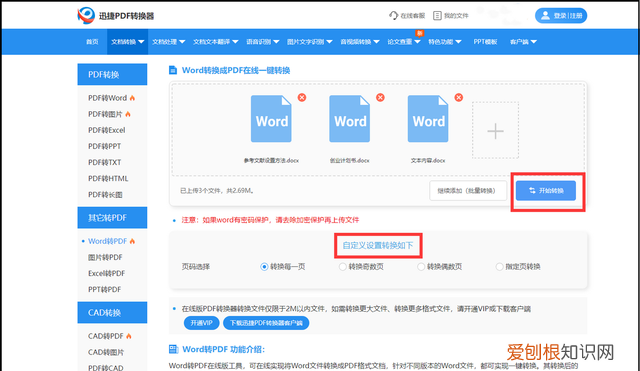Click the 文本内容.docx file name
Image resolution: width=640 pixels, height=371 pixels.
coord(428,160)
